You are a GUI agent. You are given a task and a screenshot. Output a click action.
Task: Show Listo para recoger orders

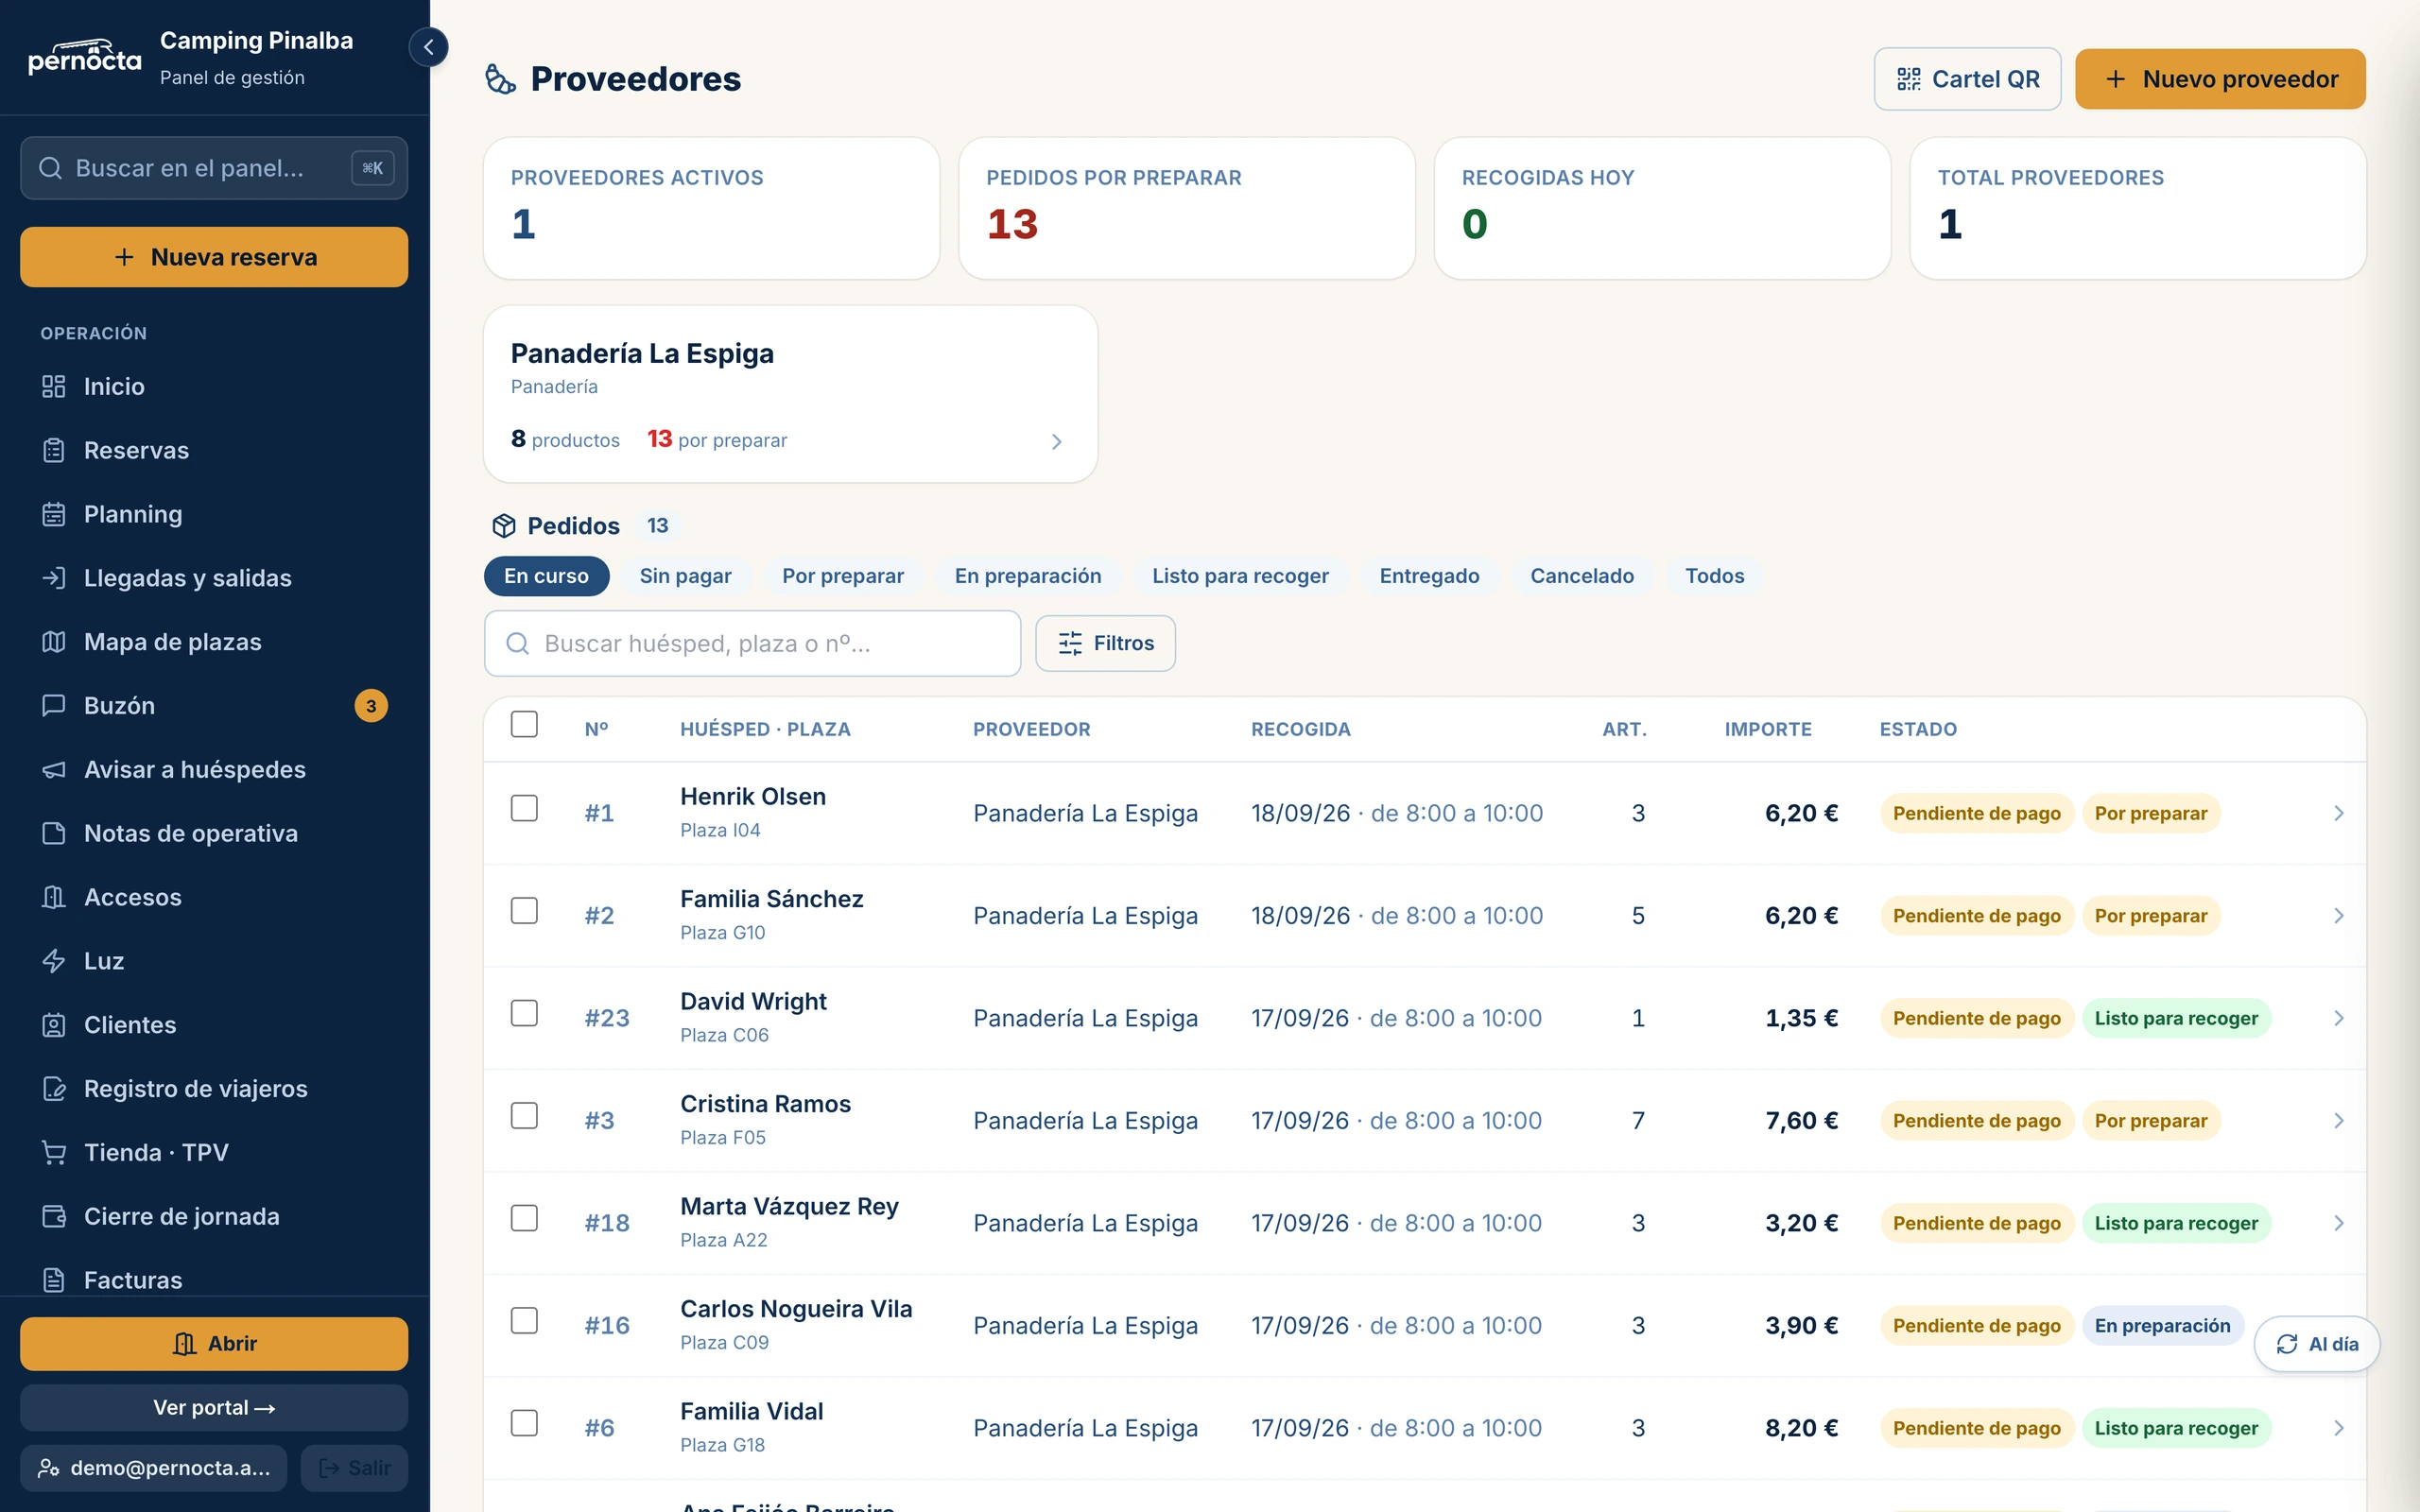(x=1240, y=576)
